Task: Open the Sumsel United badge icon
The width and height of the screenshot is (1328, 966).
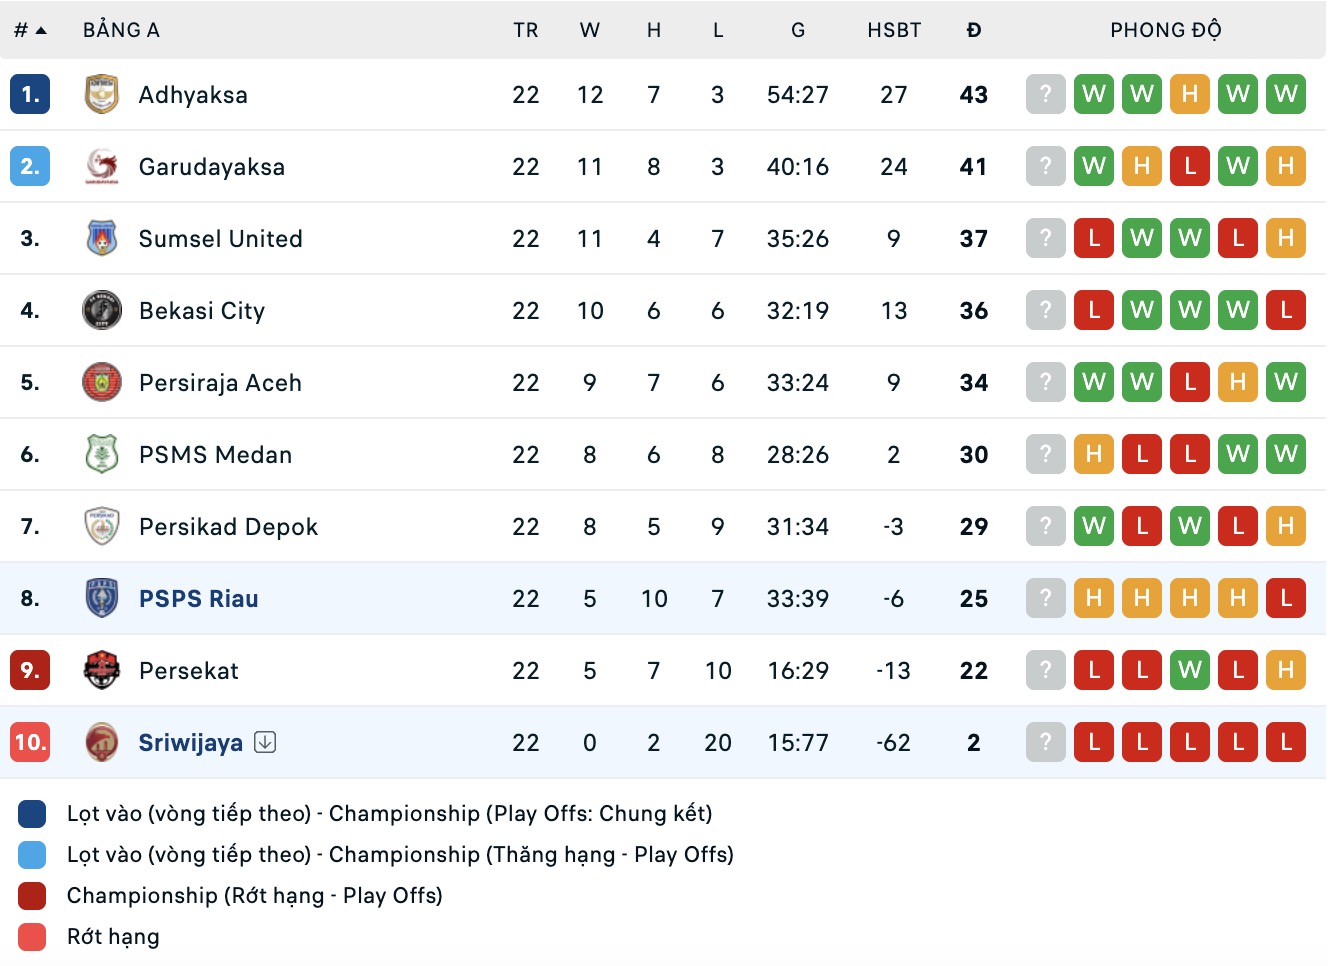Action: 102,239
